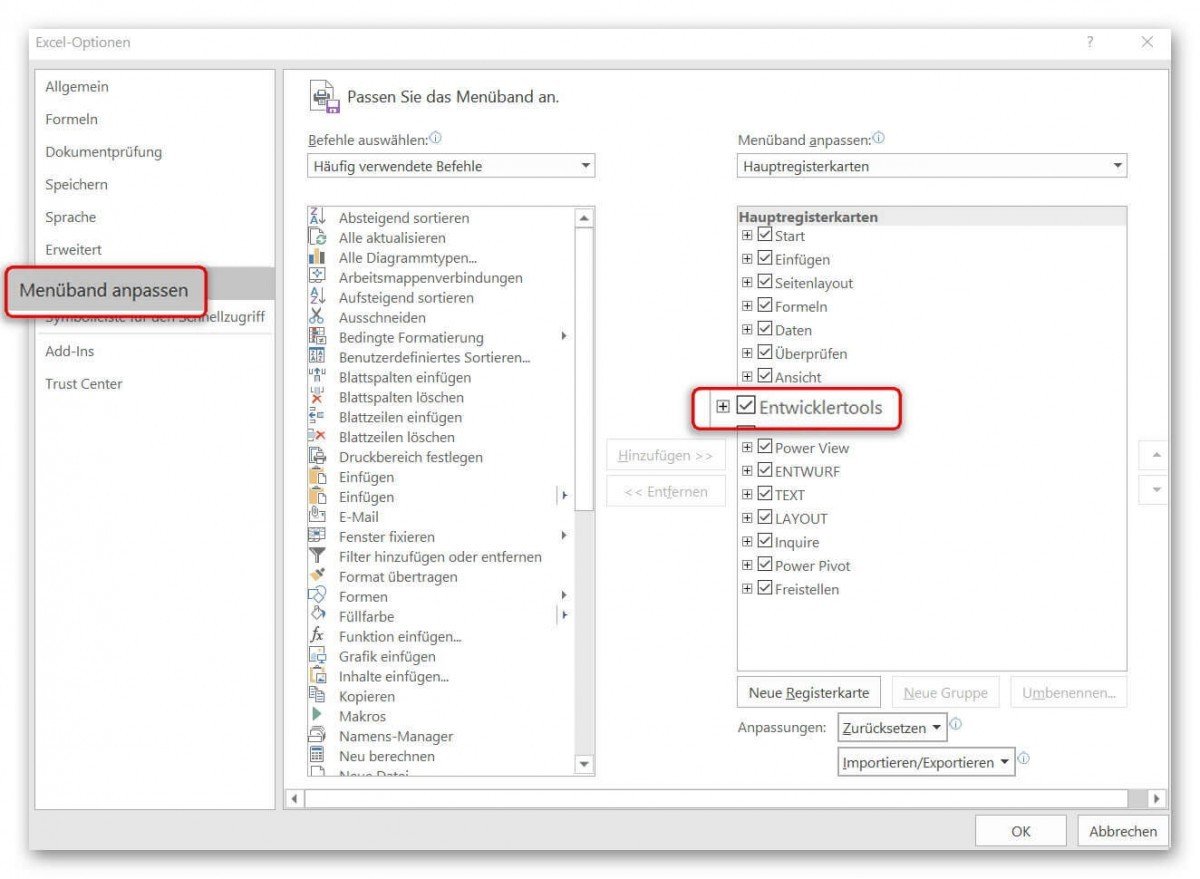Screen dimensions: 1200x879
Task: Uncheck the Start tab checkbox
Action: [765, 236]
